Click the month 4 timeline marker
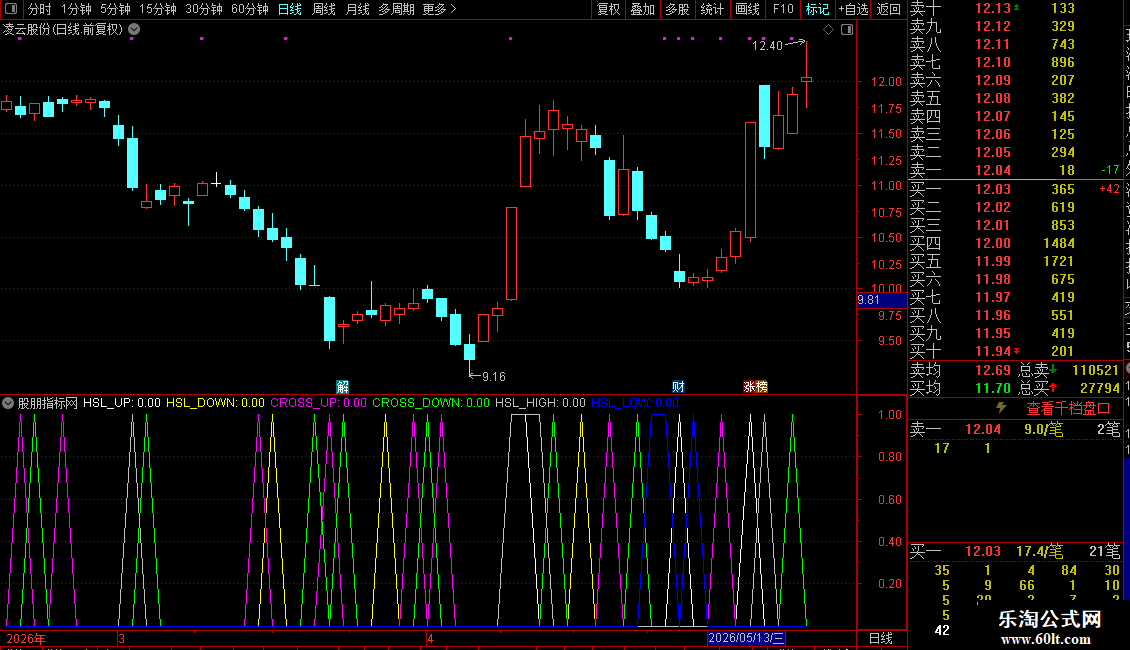 tap(430, 638)
